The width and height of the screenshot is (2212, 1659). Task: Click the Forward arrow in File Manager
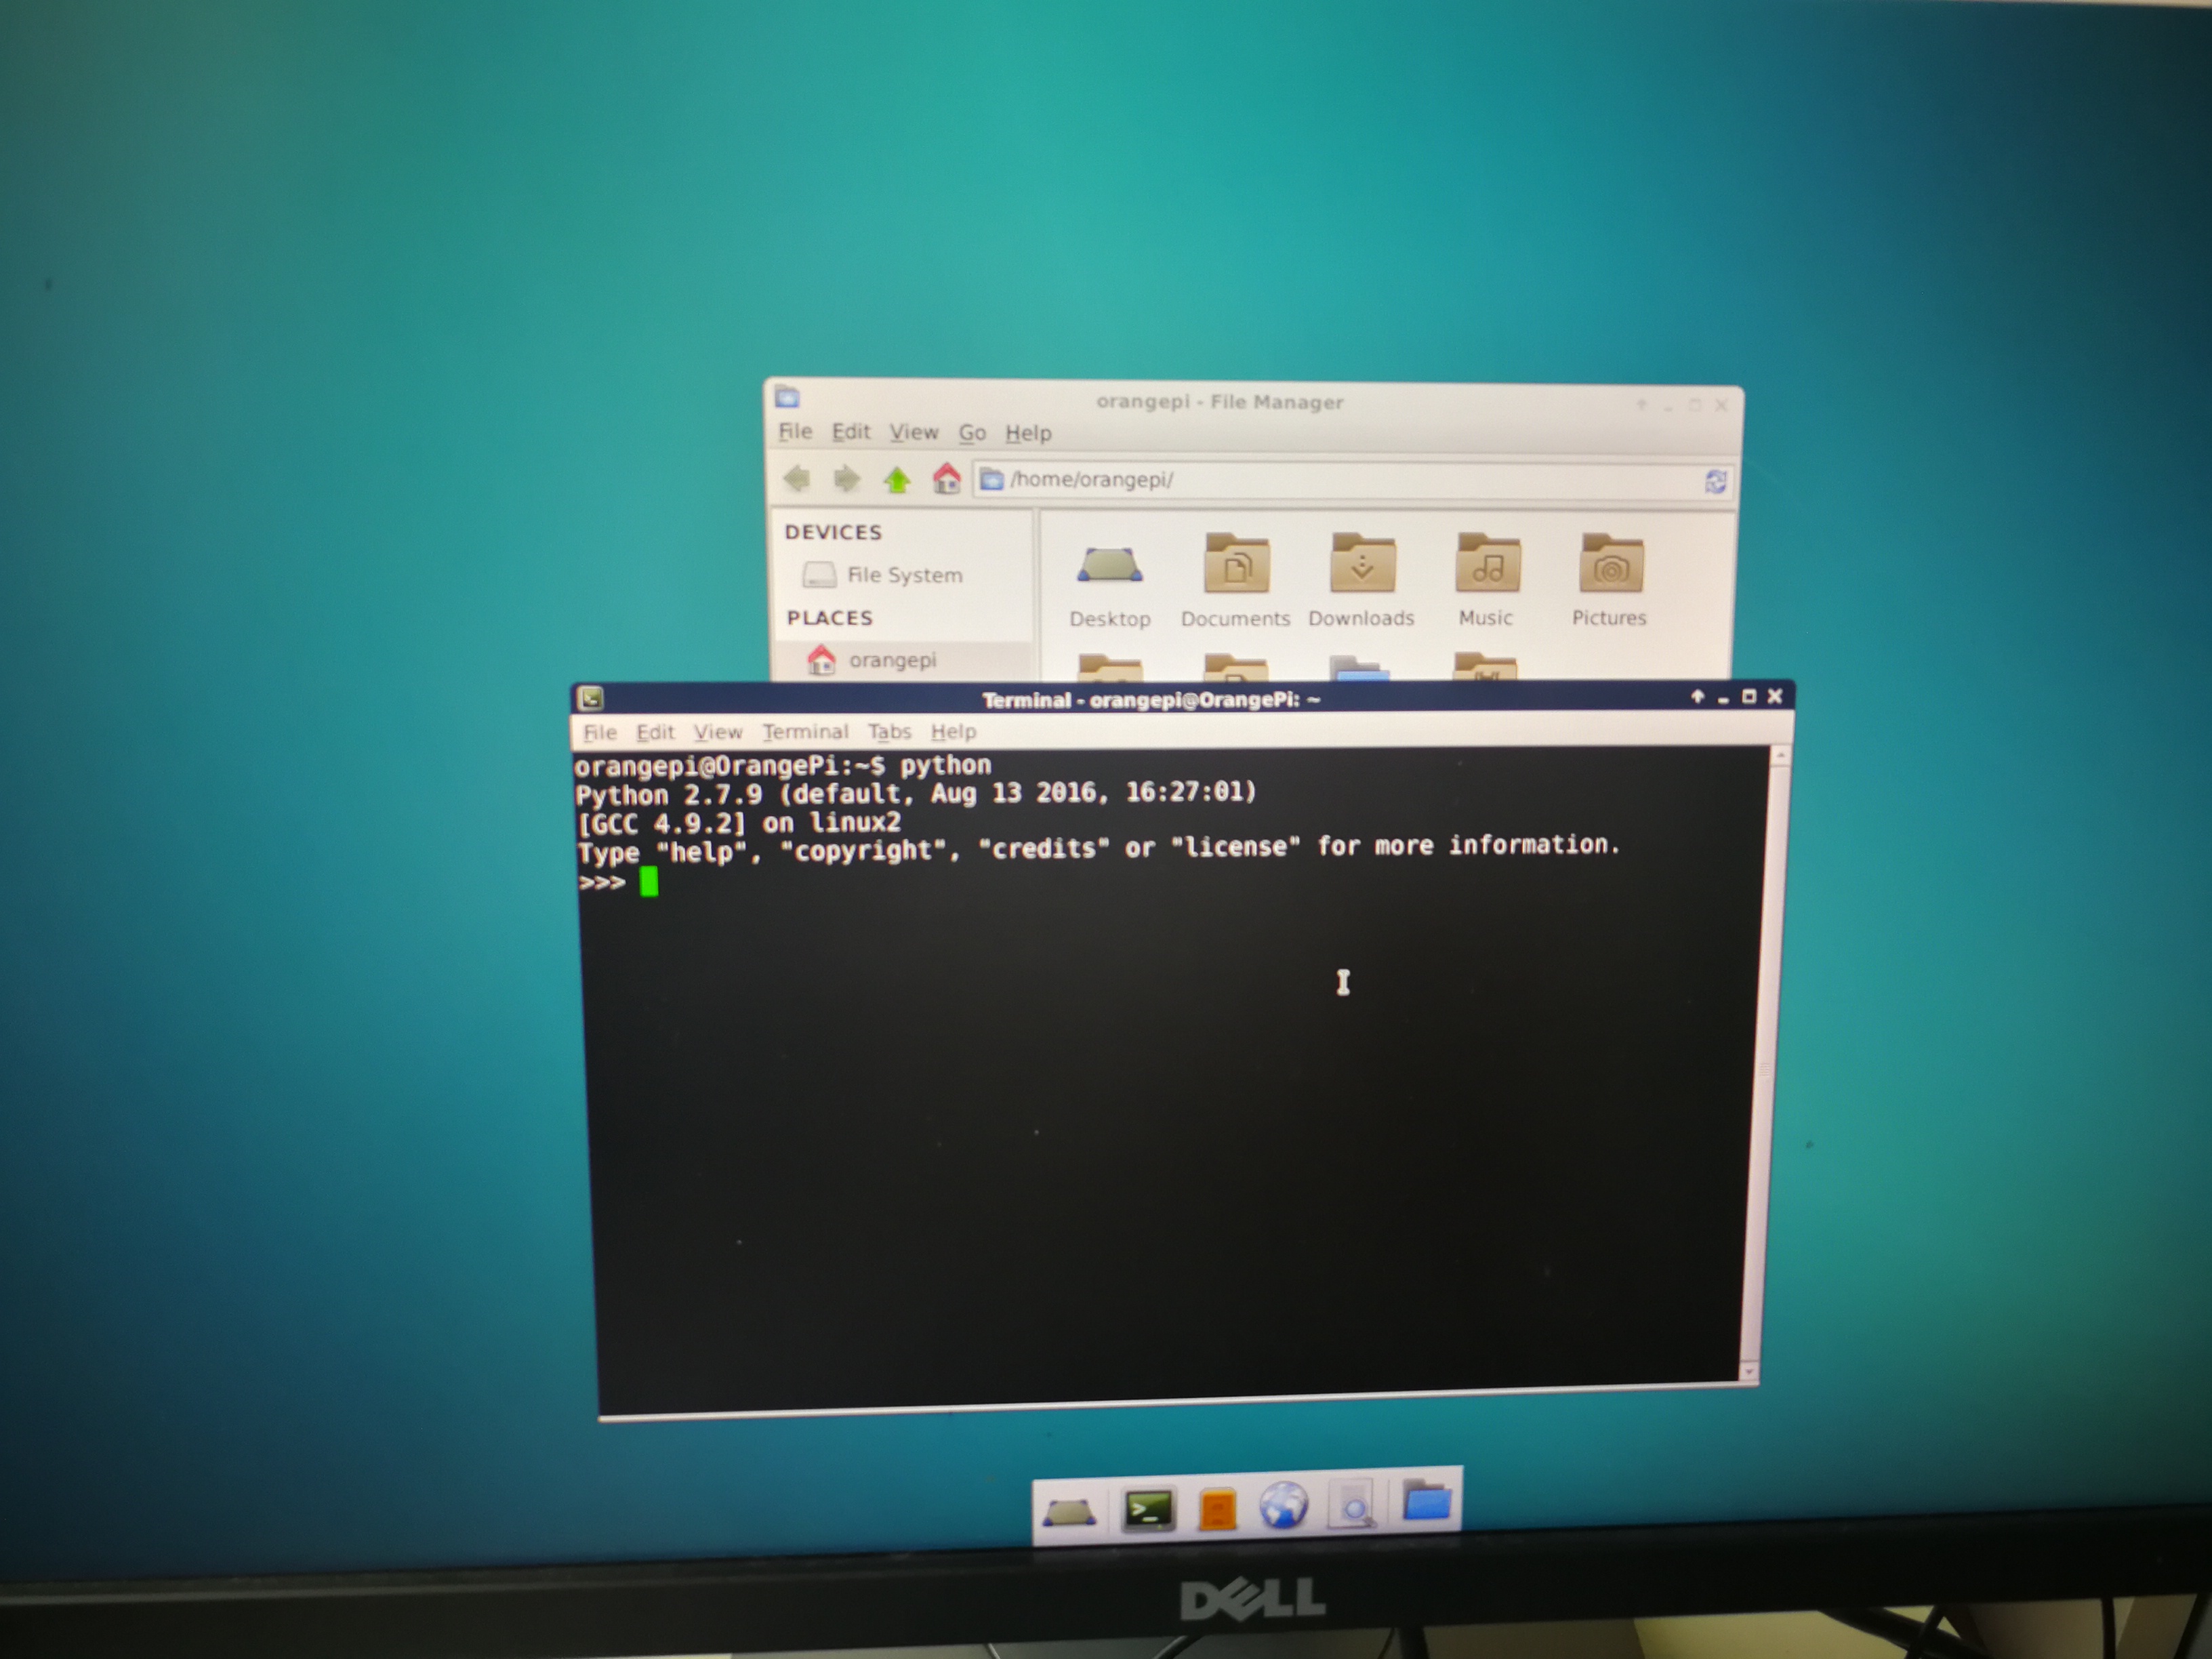tap(847, 479)
